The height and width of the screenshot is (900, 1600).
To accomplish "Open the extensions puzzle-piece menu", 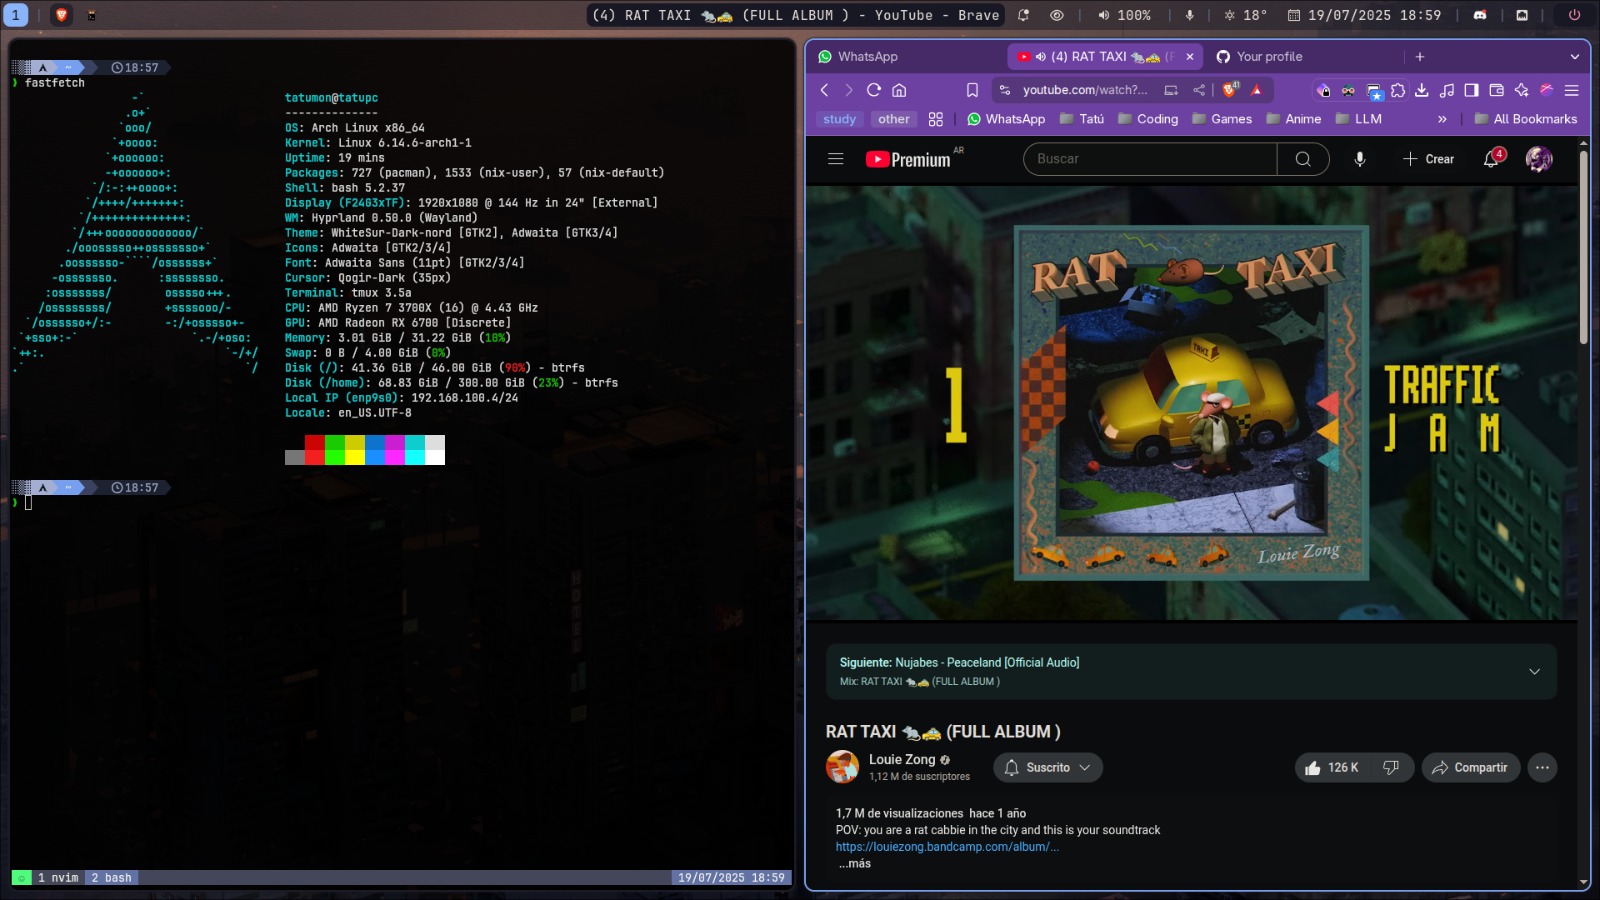I will click(1398, 90).
